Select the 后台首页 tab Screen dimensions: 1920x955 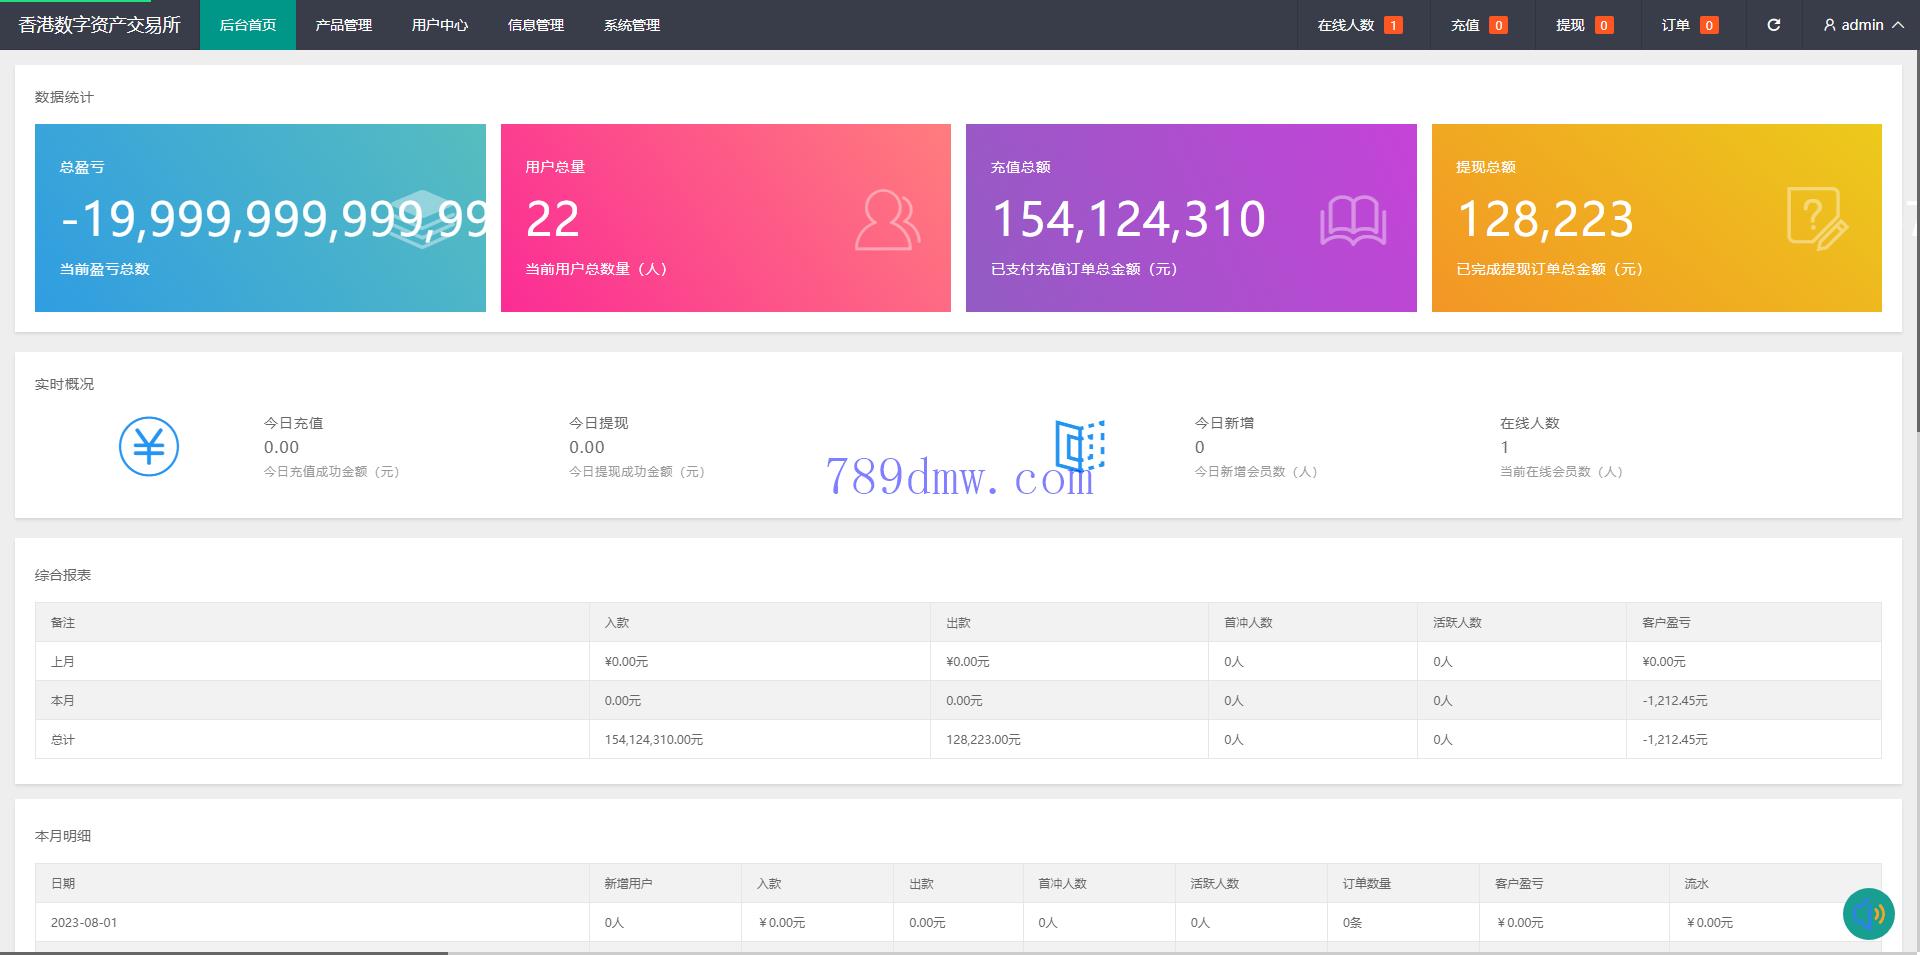(x=248, y=25)
